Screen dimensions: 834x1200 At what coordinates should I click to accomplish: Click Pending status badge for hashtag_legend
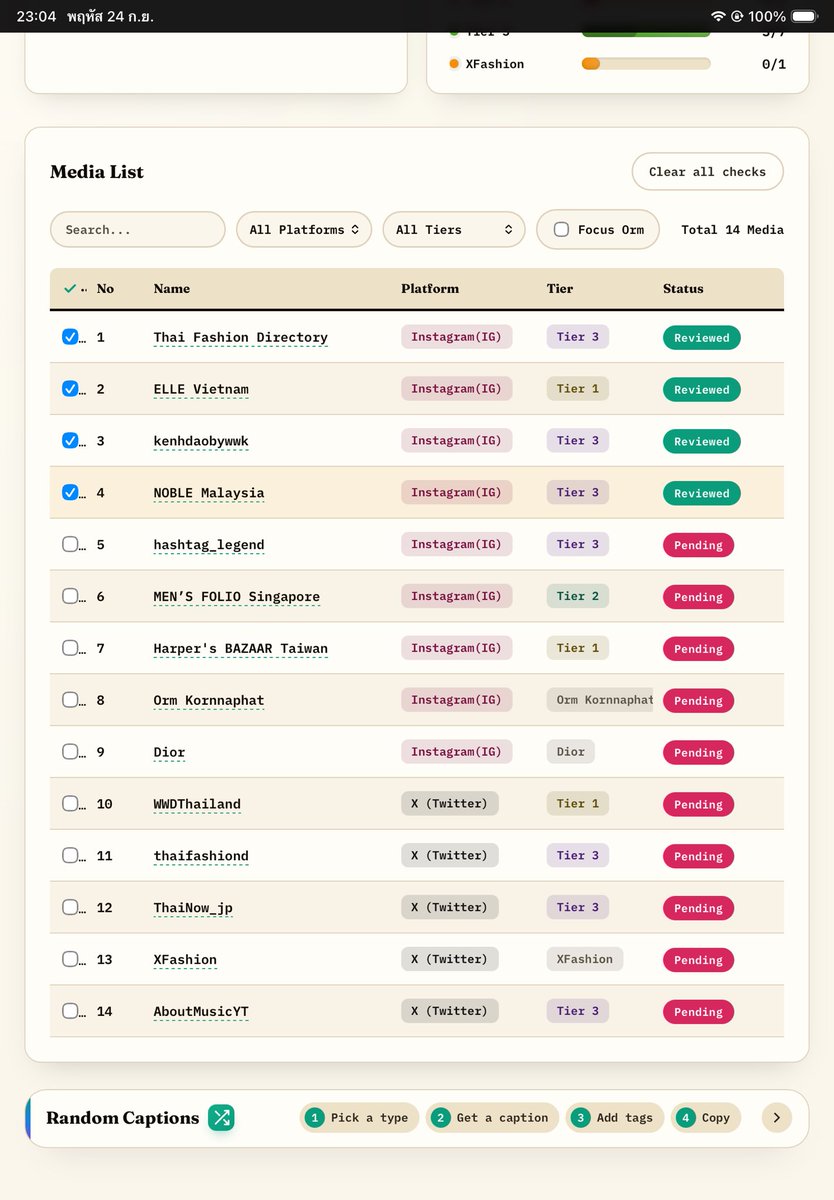click(x=698, y=546)
